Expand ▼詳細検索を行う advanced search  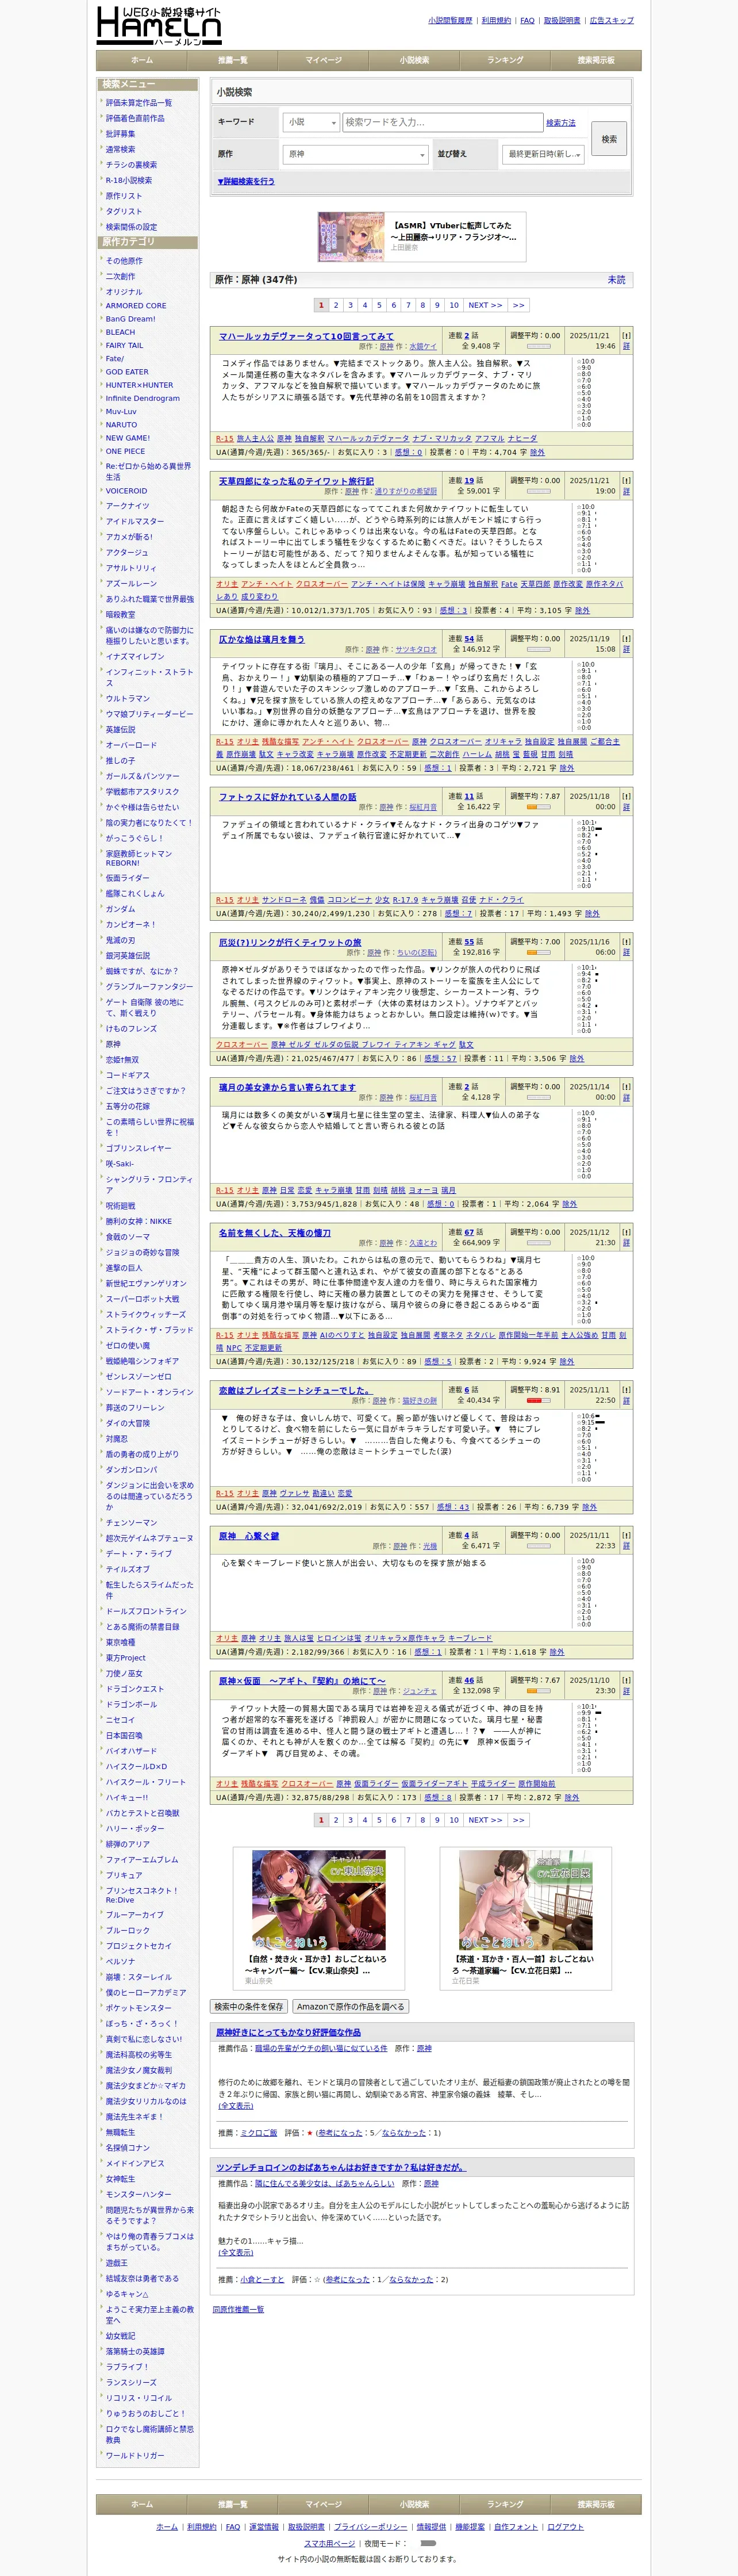246,182
